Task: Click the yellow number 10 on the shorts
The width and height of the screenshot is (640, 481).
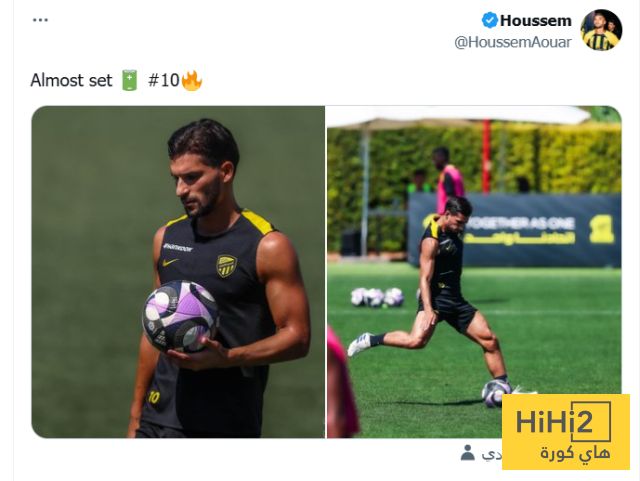Action: pos(154,397)
